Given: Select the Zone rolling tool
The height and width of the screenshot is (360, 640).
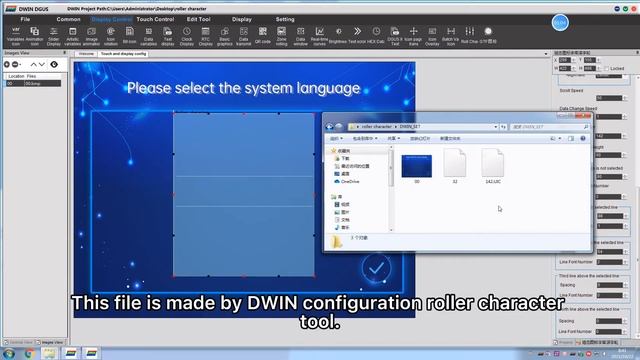Looking at the screenshot, I should point(282,36).
